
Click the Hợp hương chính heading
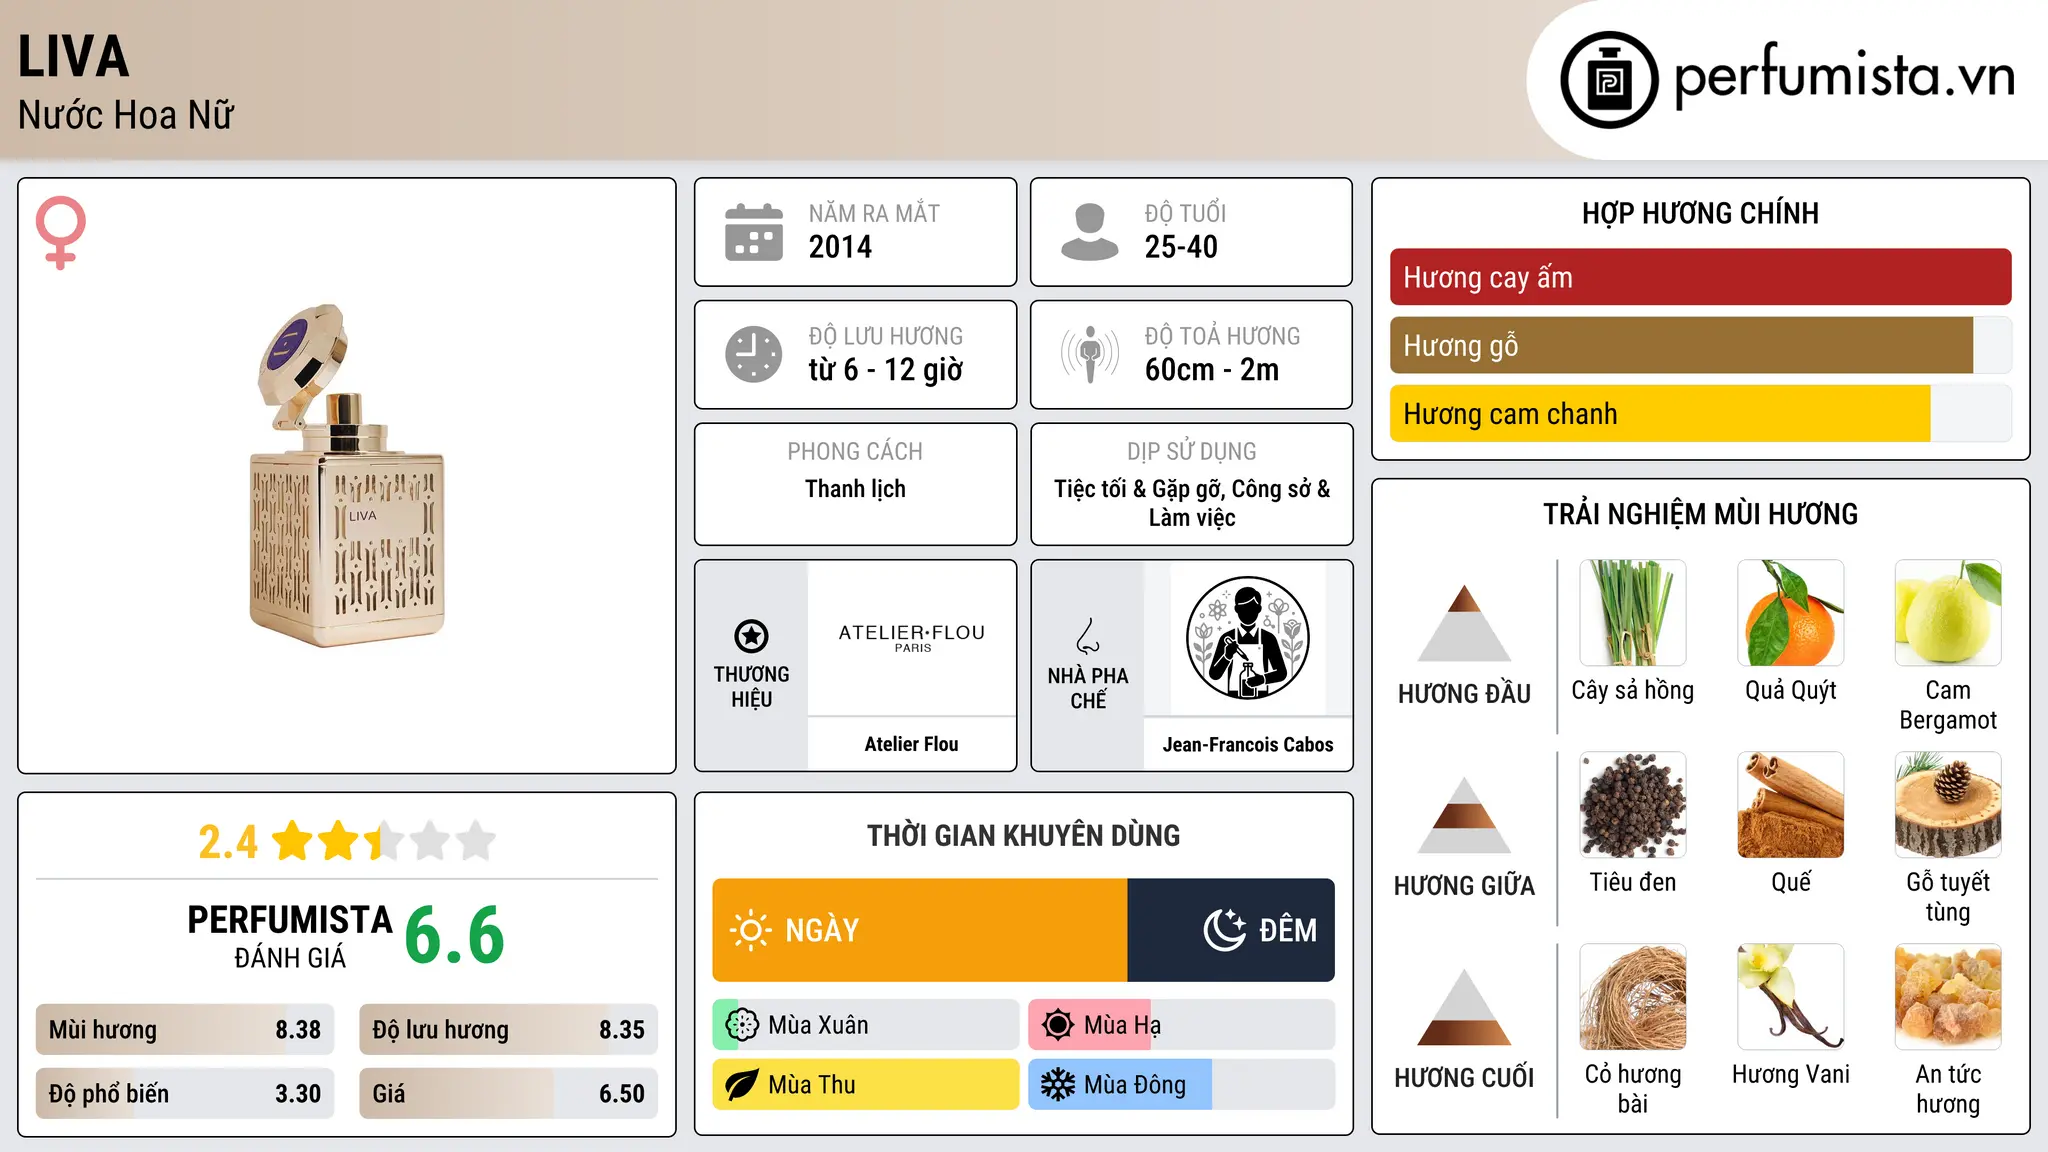[x=1701, y=213]
